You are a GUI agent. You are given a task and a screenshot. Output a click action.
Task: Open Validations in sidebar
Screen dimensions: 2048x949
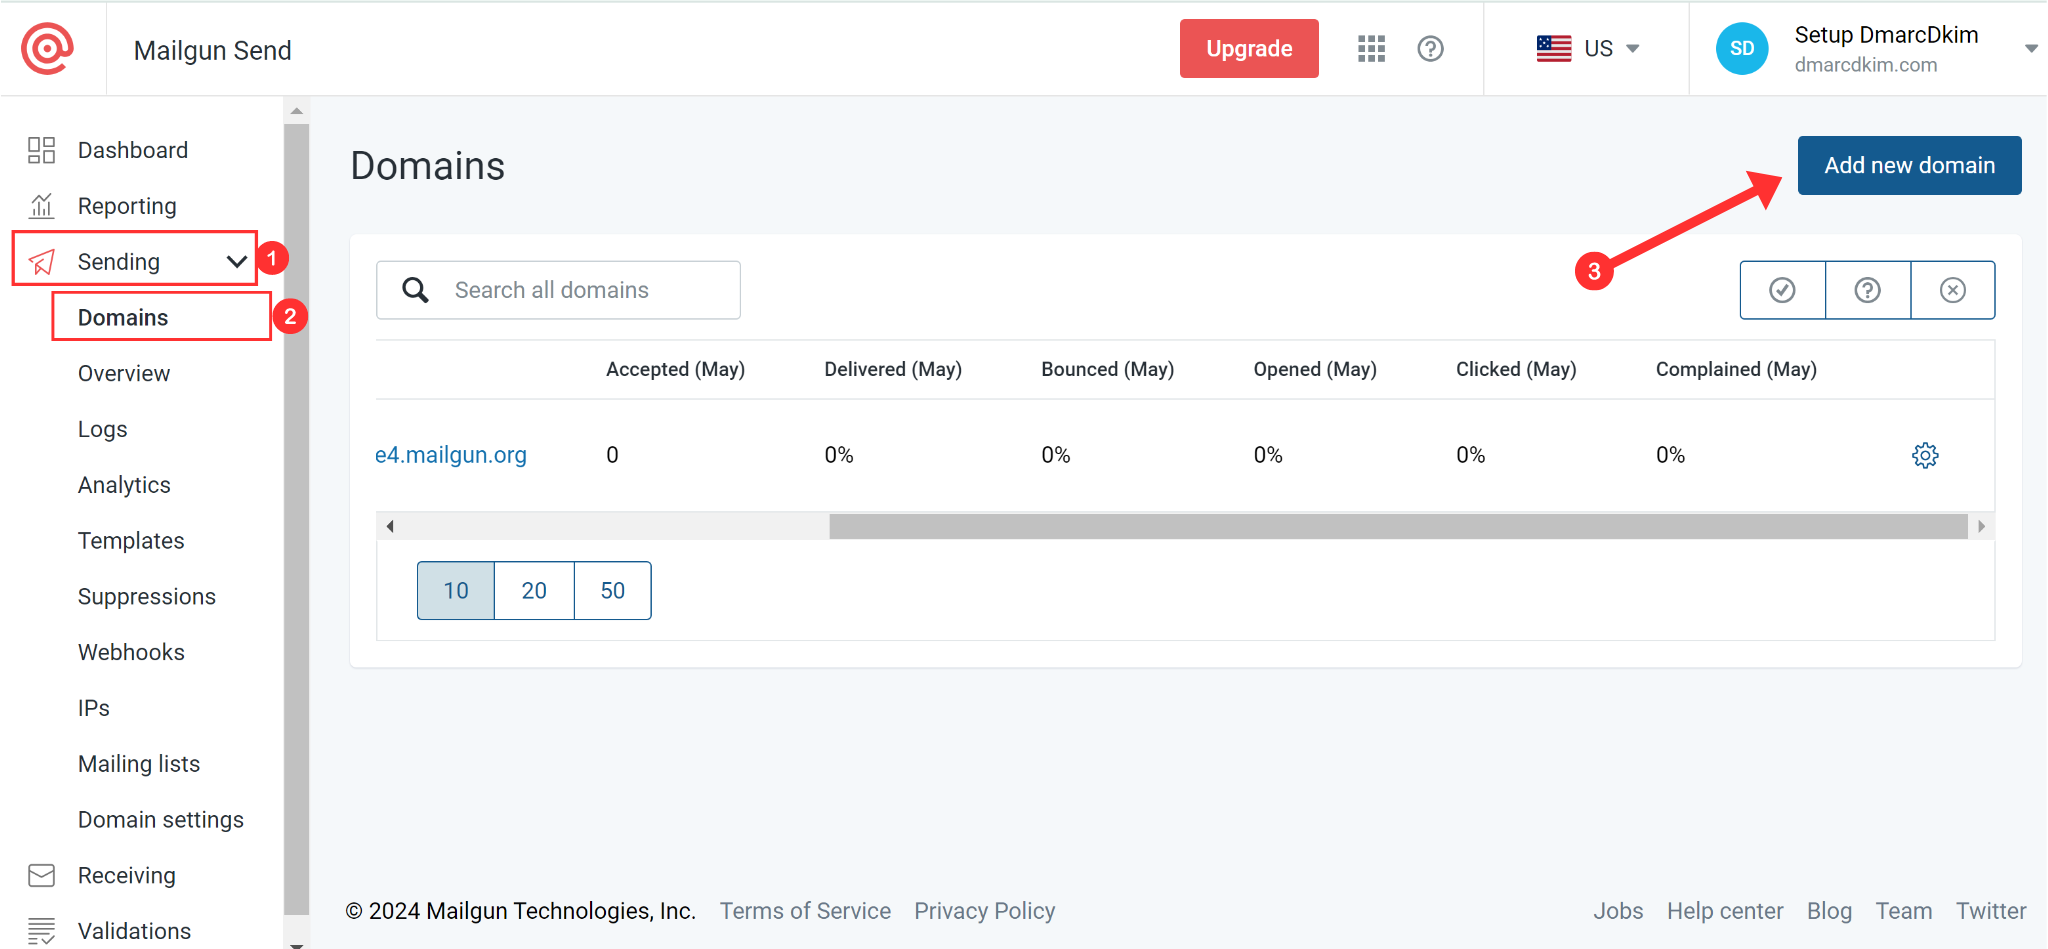(134, 931)
